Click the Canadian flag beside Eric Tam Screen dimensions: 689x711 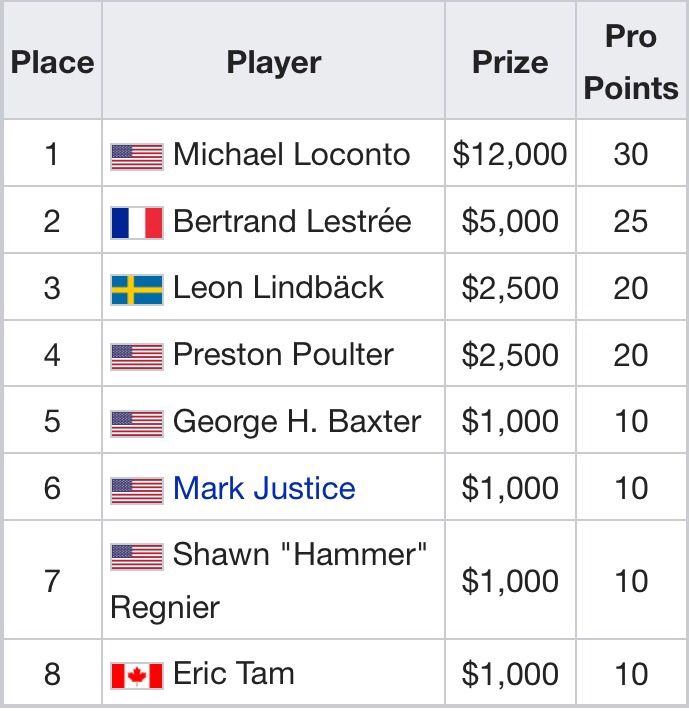[x=137, y=676]
